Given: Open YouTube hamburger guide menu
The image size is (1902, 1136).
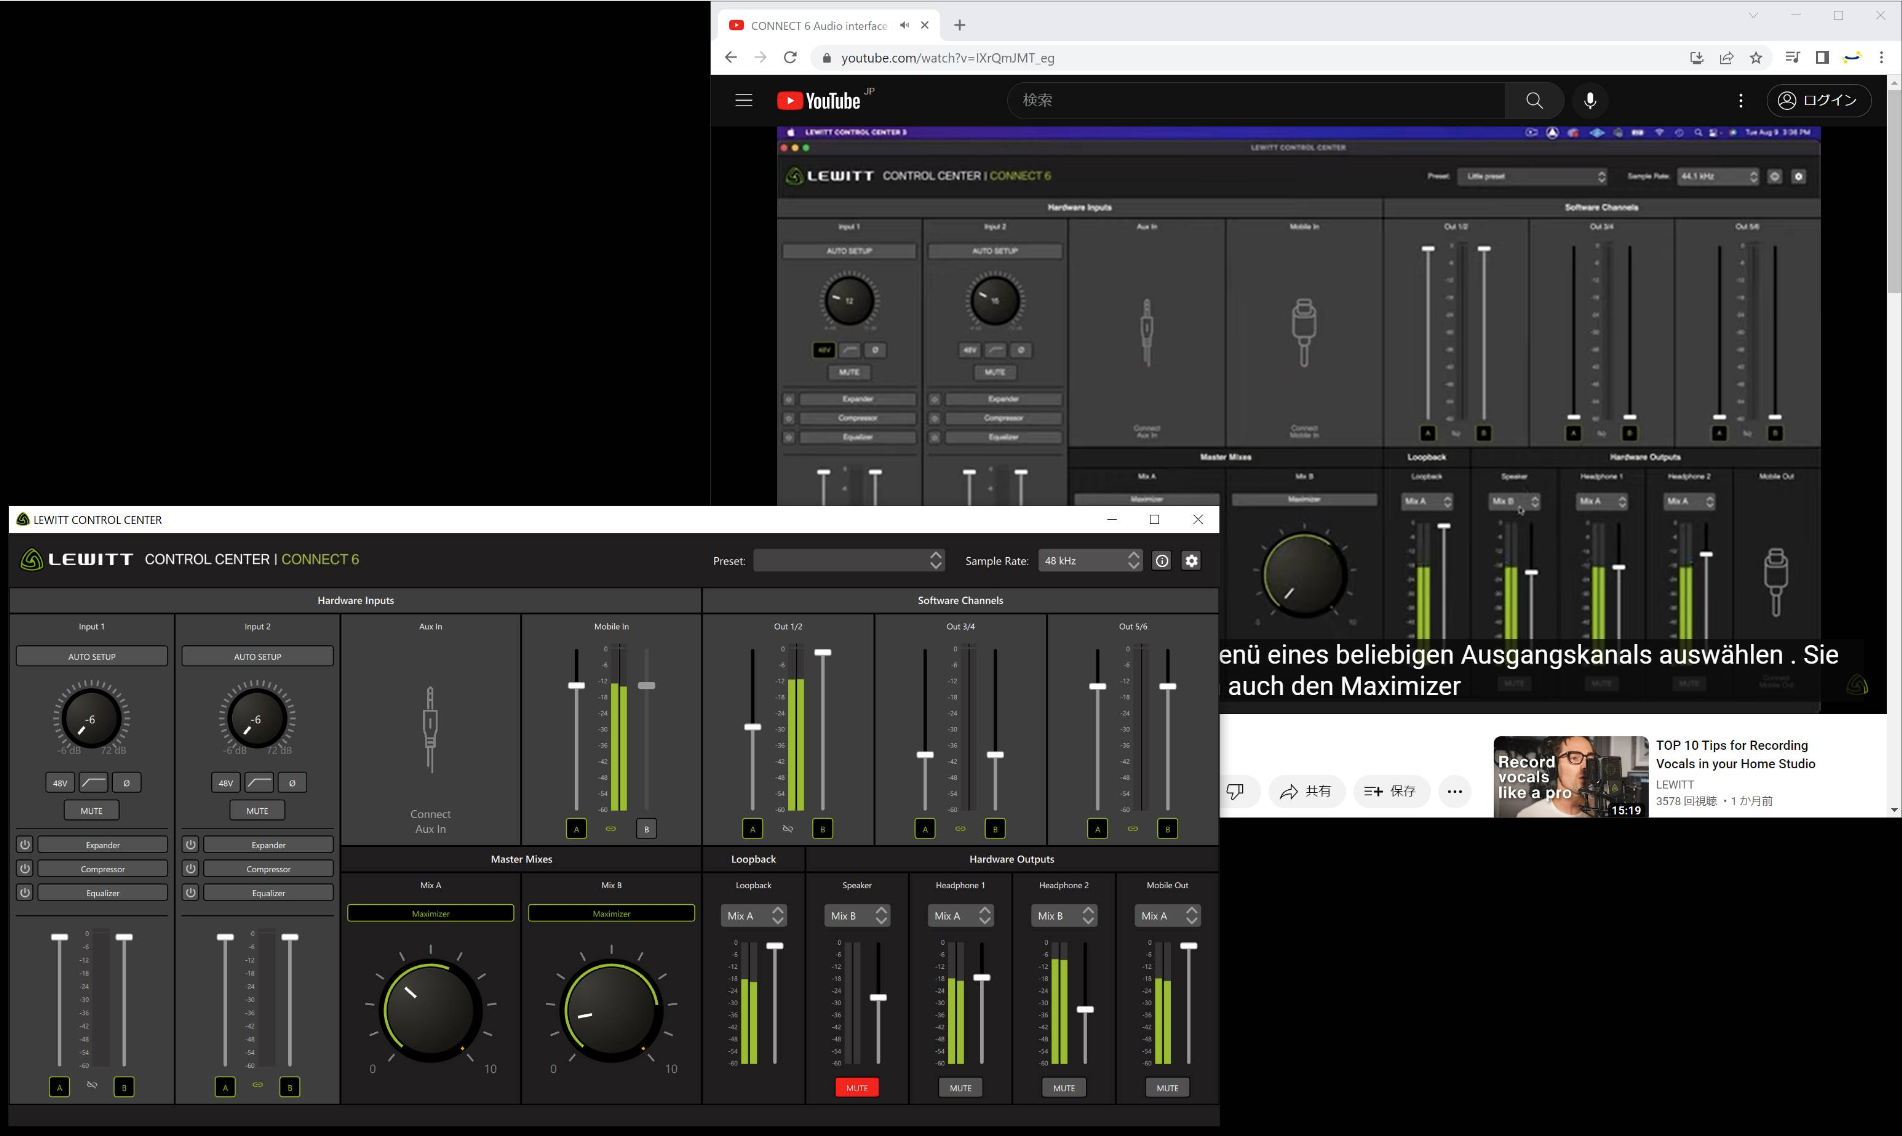Looking at the screenshot, I should coord(744,100).
